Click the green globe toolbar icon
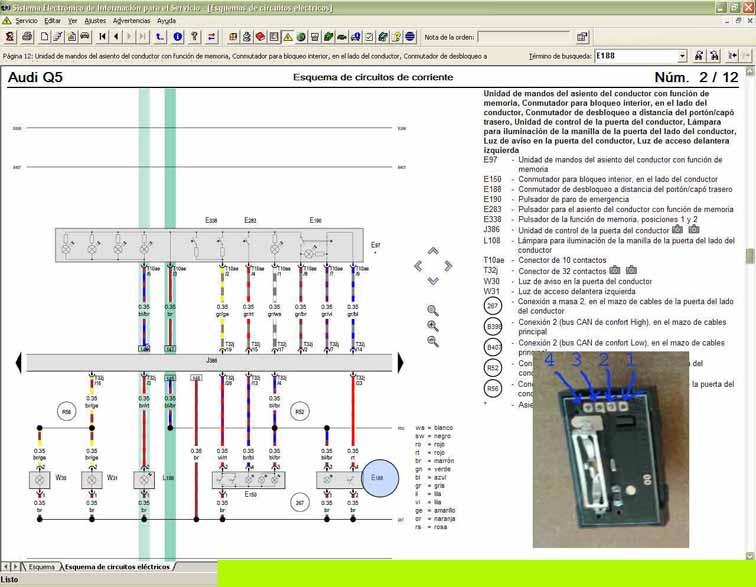The width and height of the screenshot is (756, 587). click(301, 37)
